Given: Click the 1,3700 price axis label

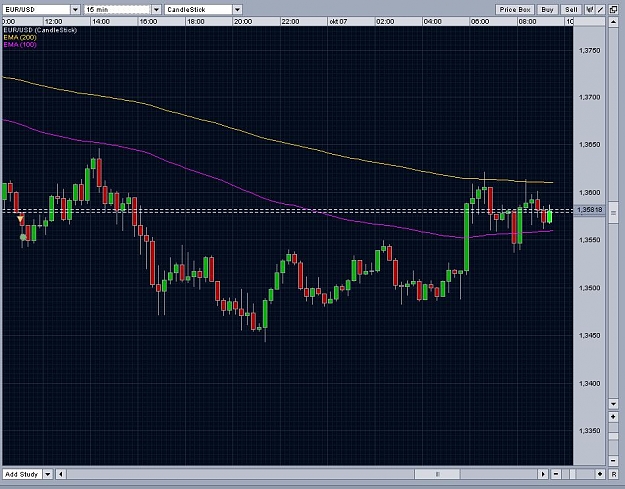Looking at the screenshot, I should tap(589, 97).
